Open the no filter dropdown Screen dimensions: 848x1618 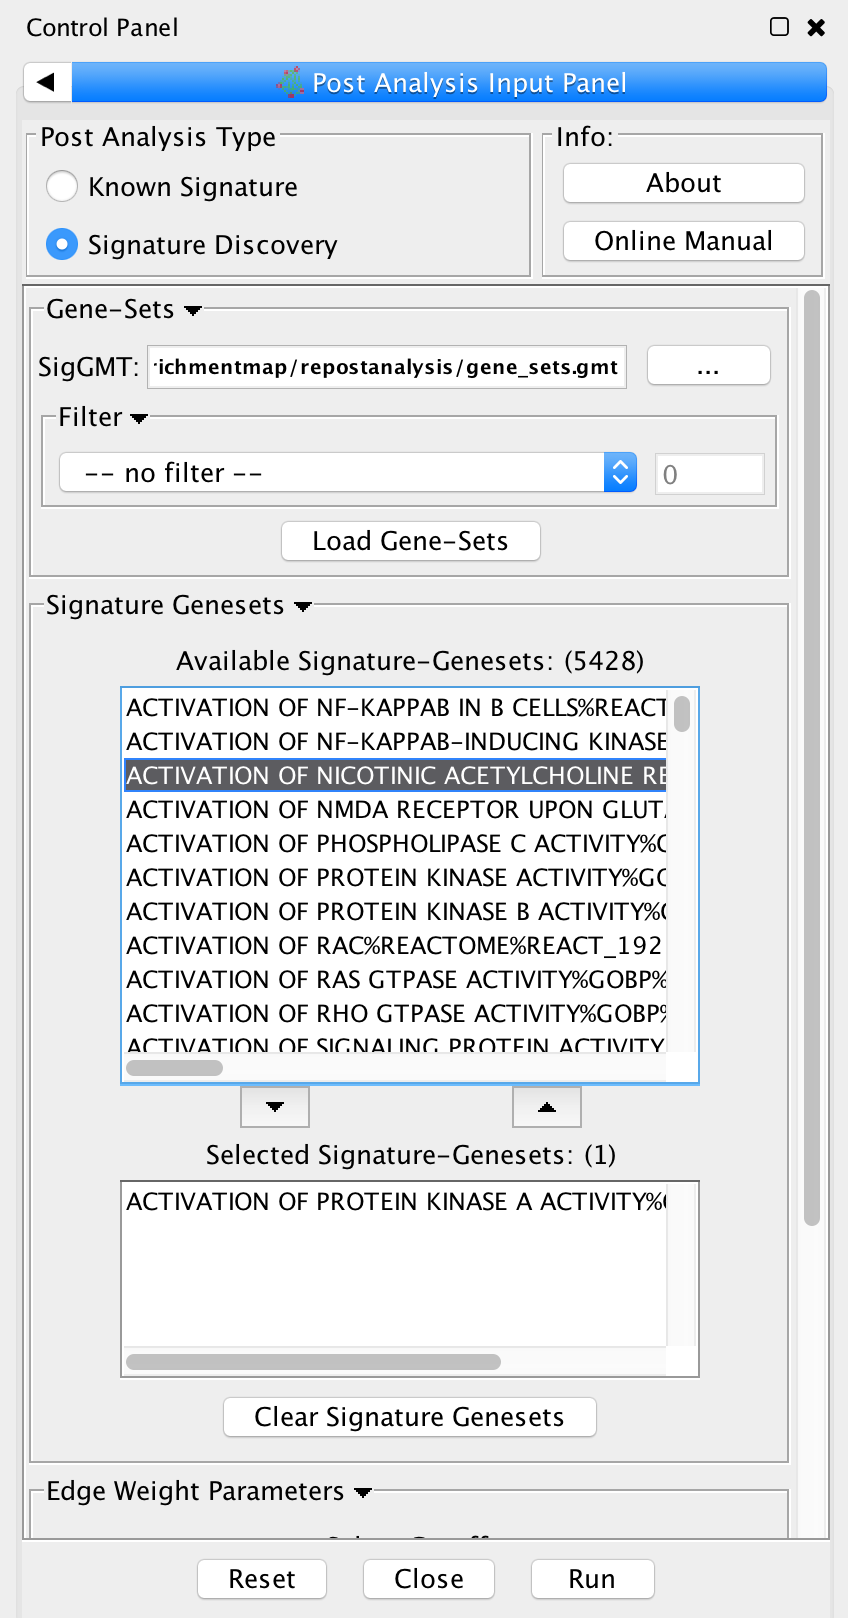(x=348, y=473)
